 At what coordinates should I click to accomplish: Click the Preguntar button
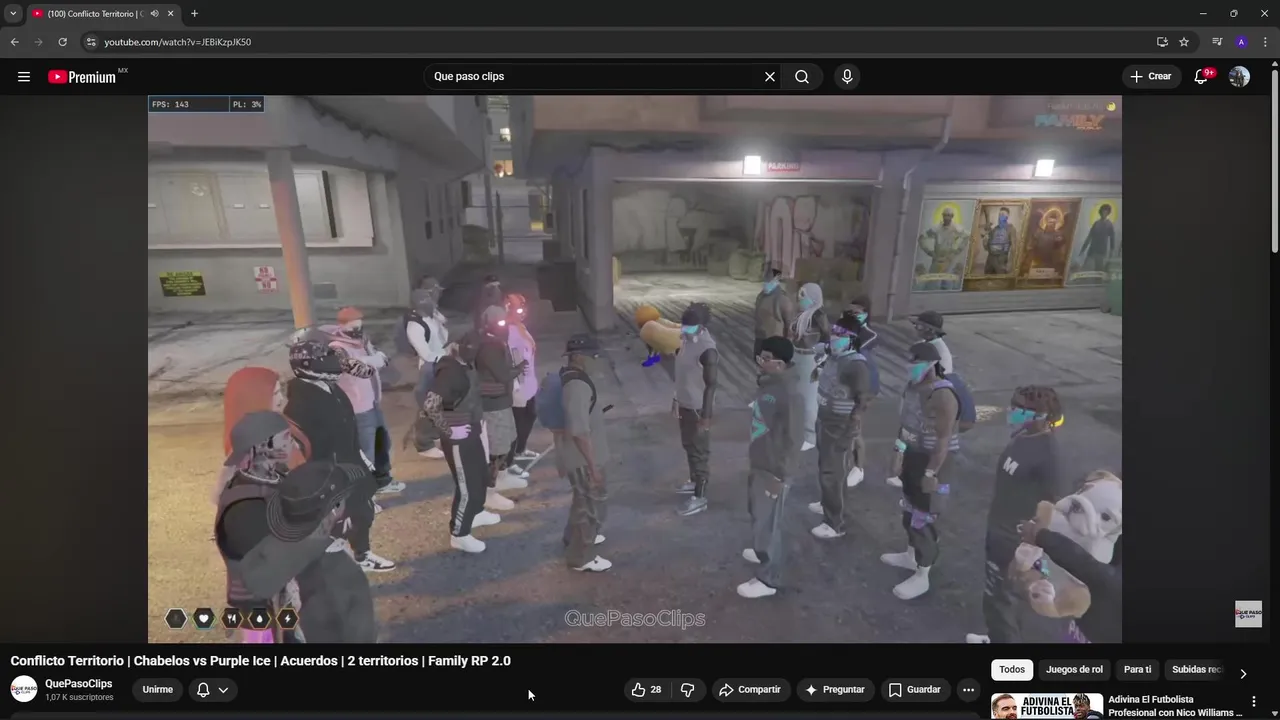[835, 690]
